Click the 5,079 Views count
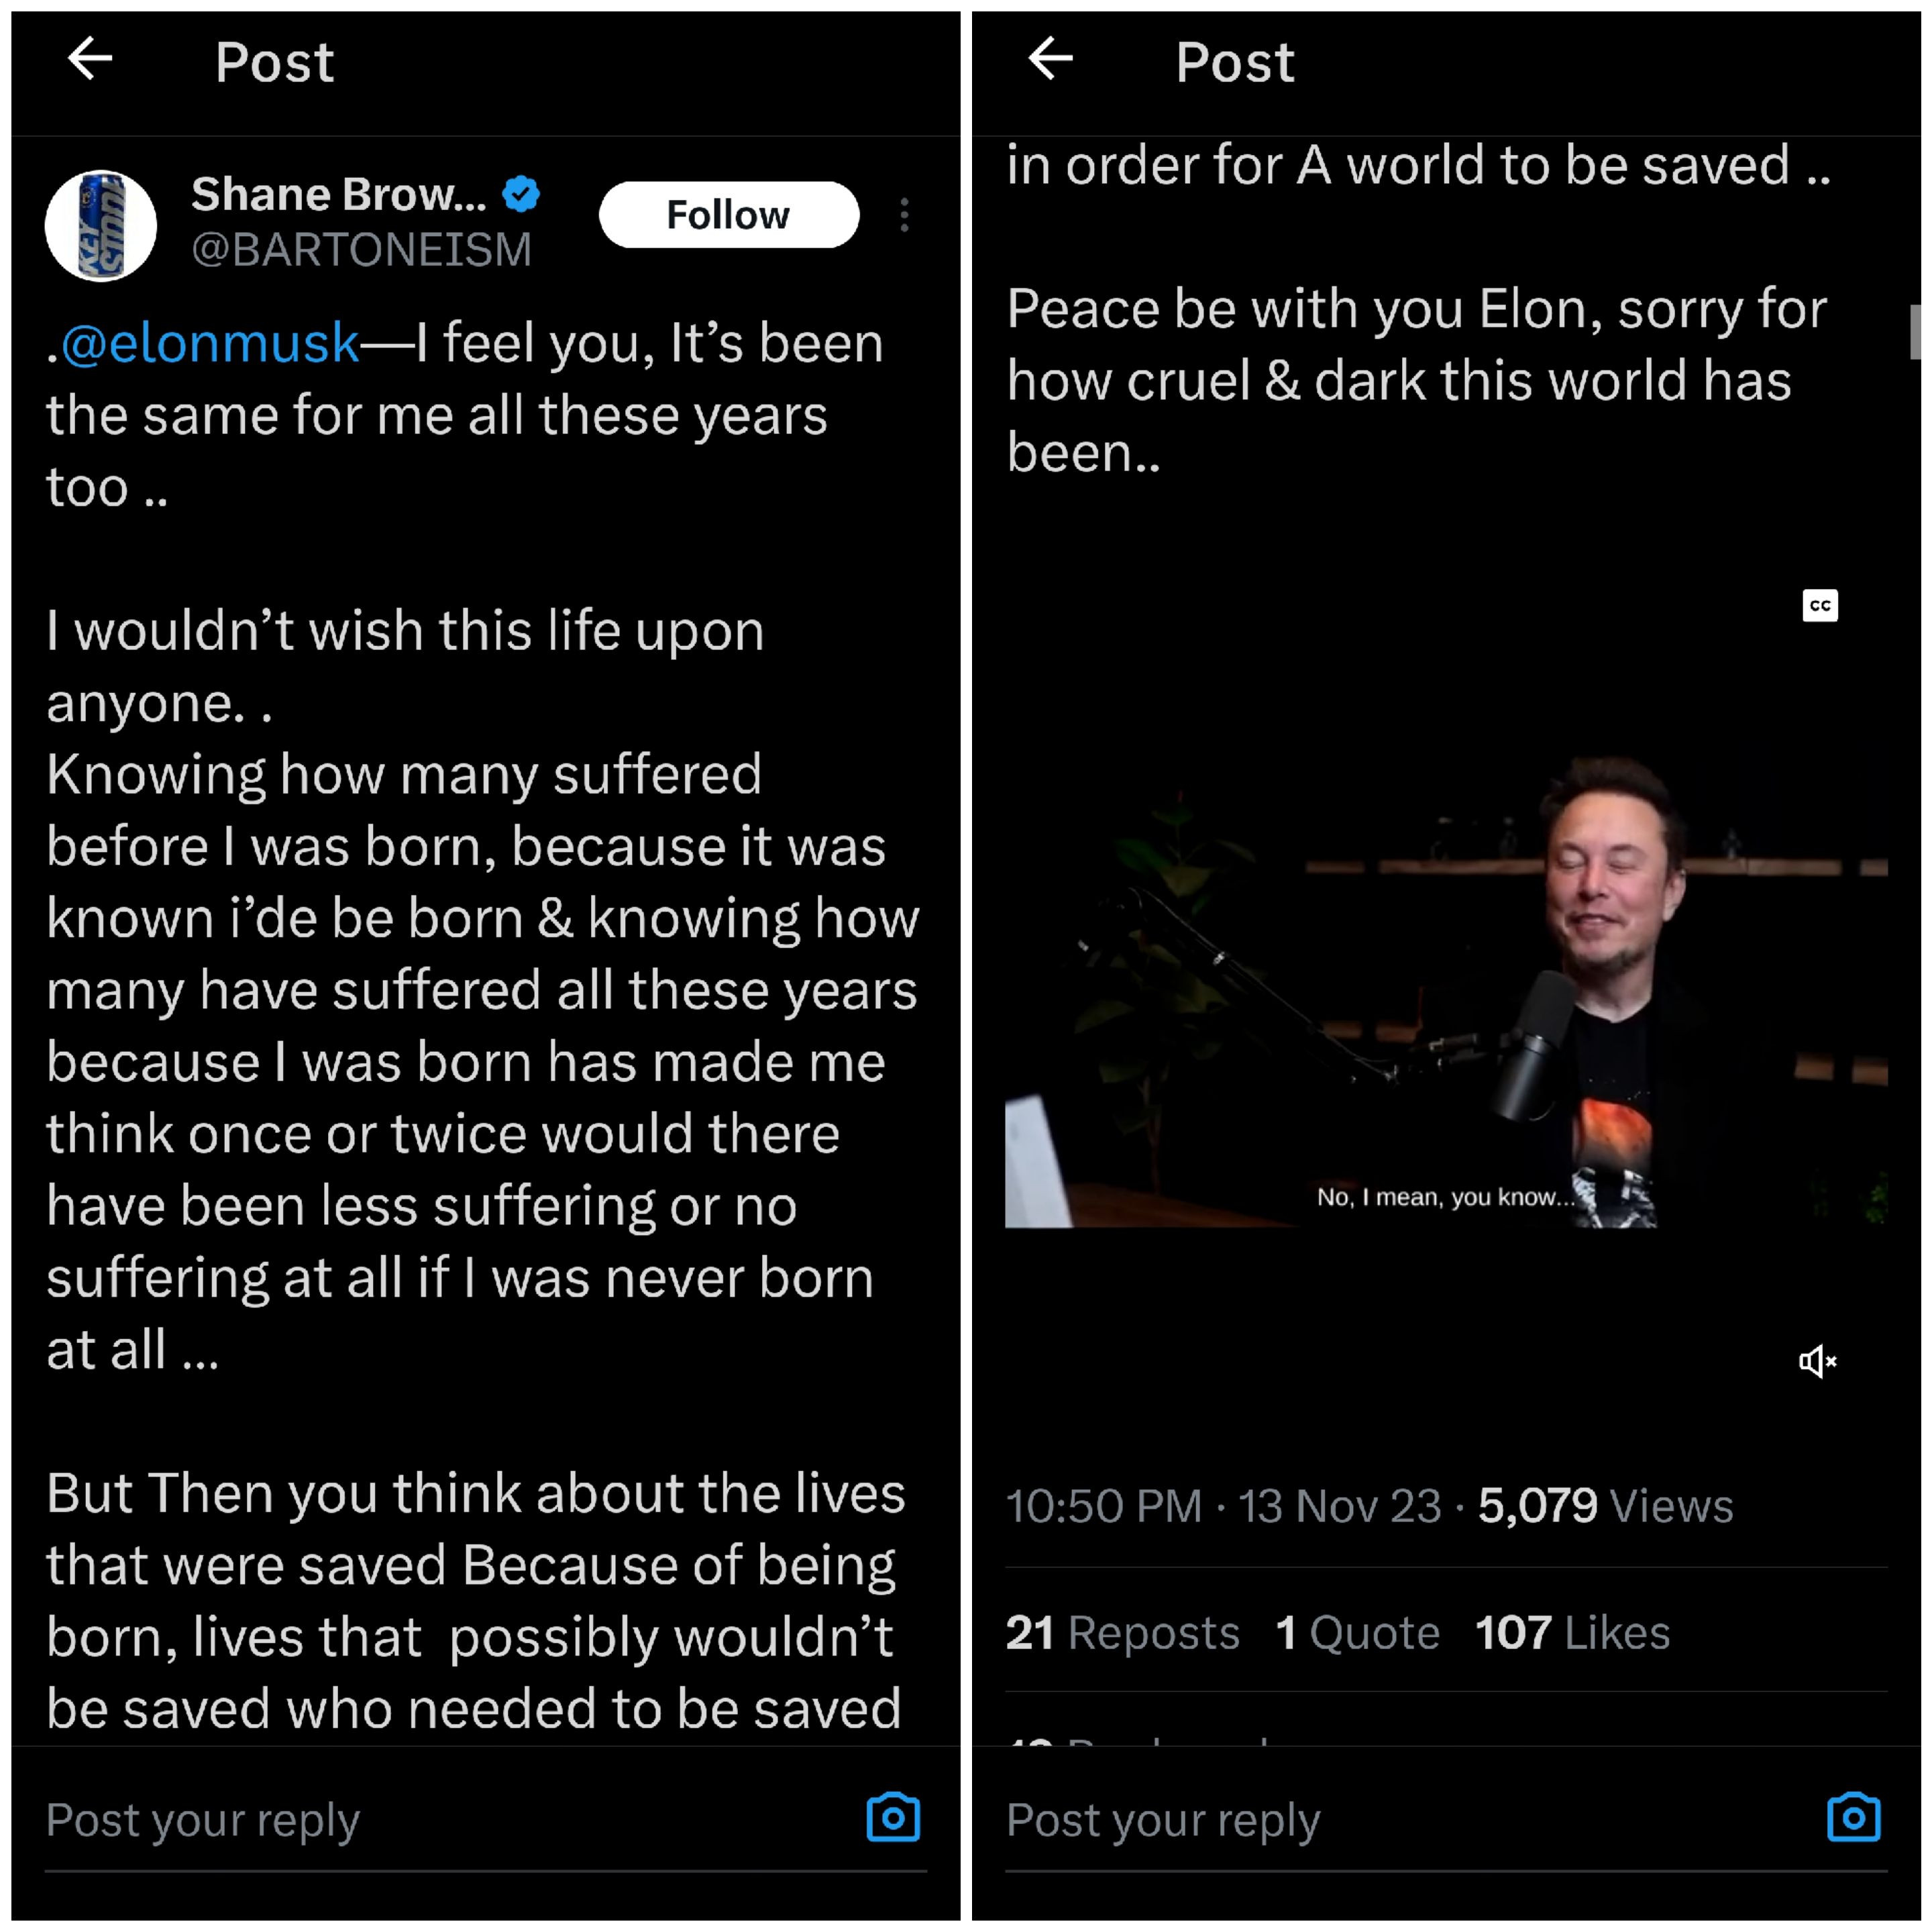 [1605, 1506]
